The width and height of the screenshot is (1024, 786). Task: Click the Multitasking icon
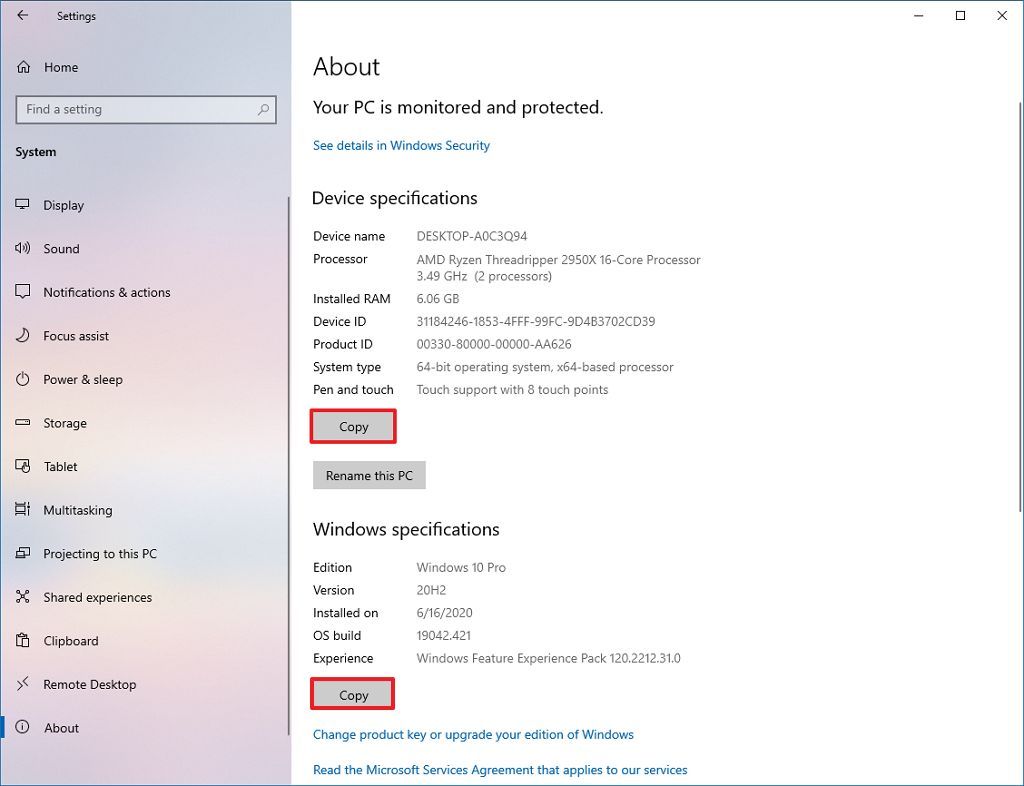23,510
